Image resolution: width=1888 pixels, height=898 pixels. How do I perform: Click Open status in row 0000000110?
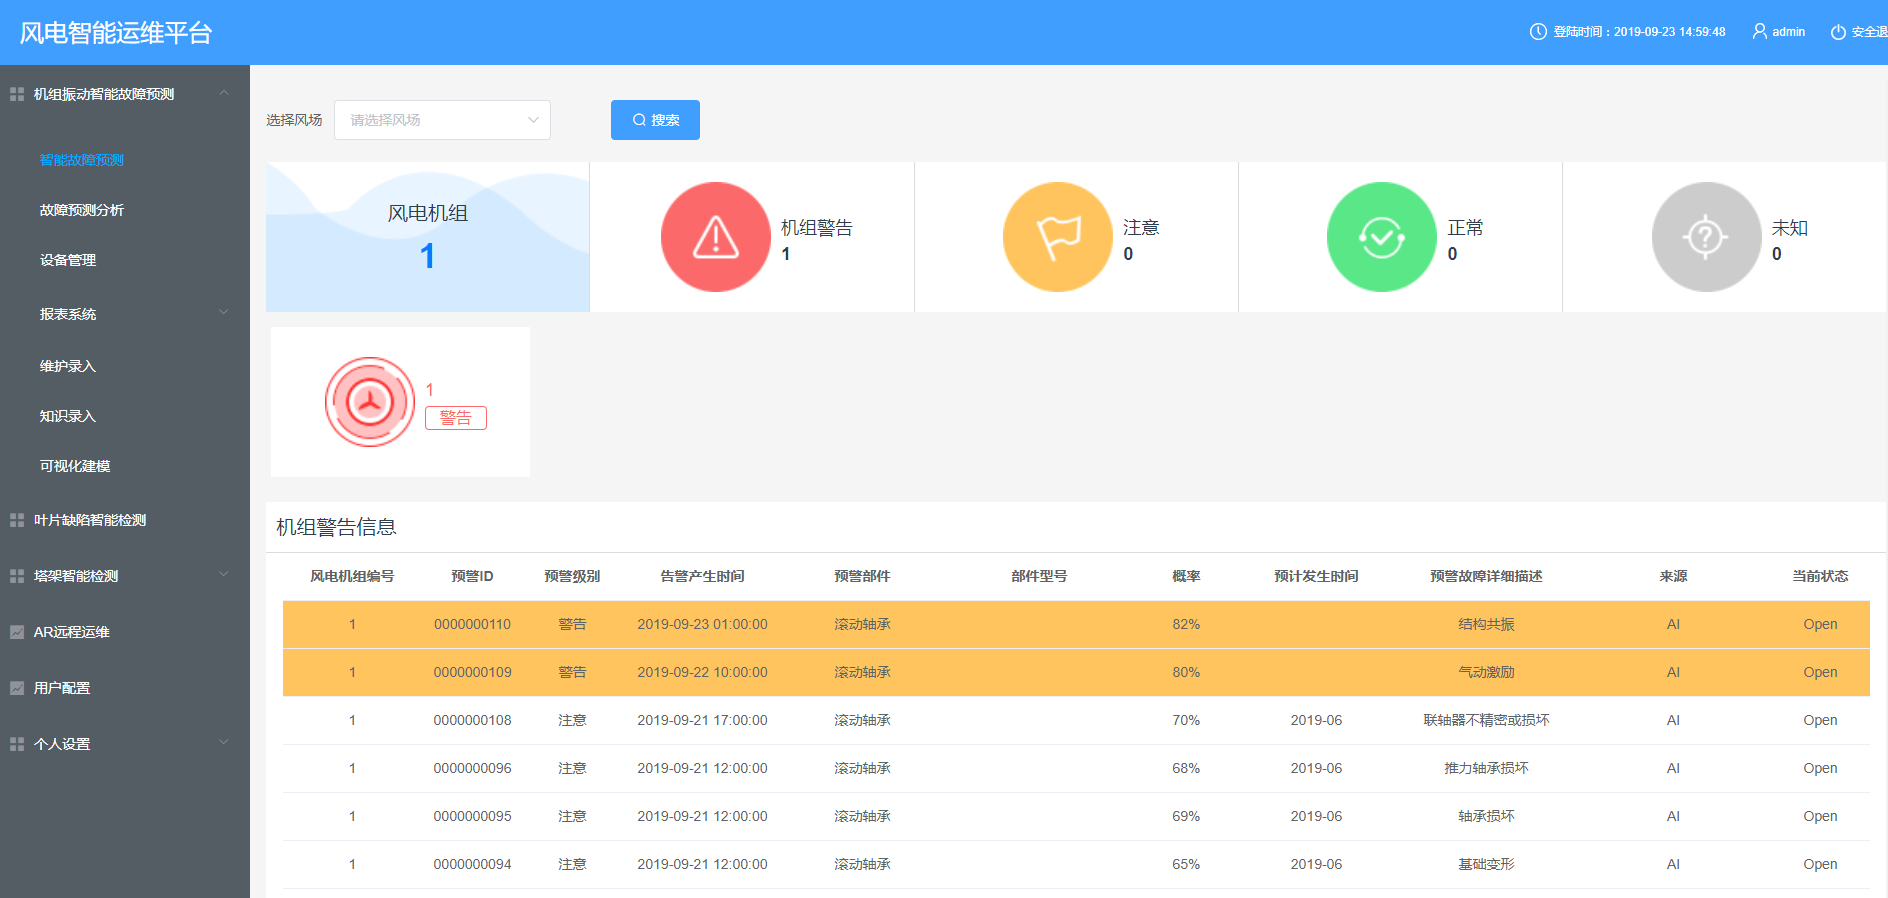1820,624
